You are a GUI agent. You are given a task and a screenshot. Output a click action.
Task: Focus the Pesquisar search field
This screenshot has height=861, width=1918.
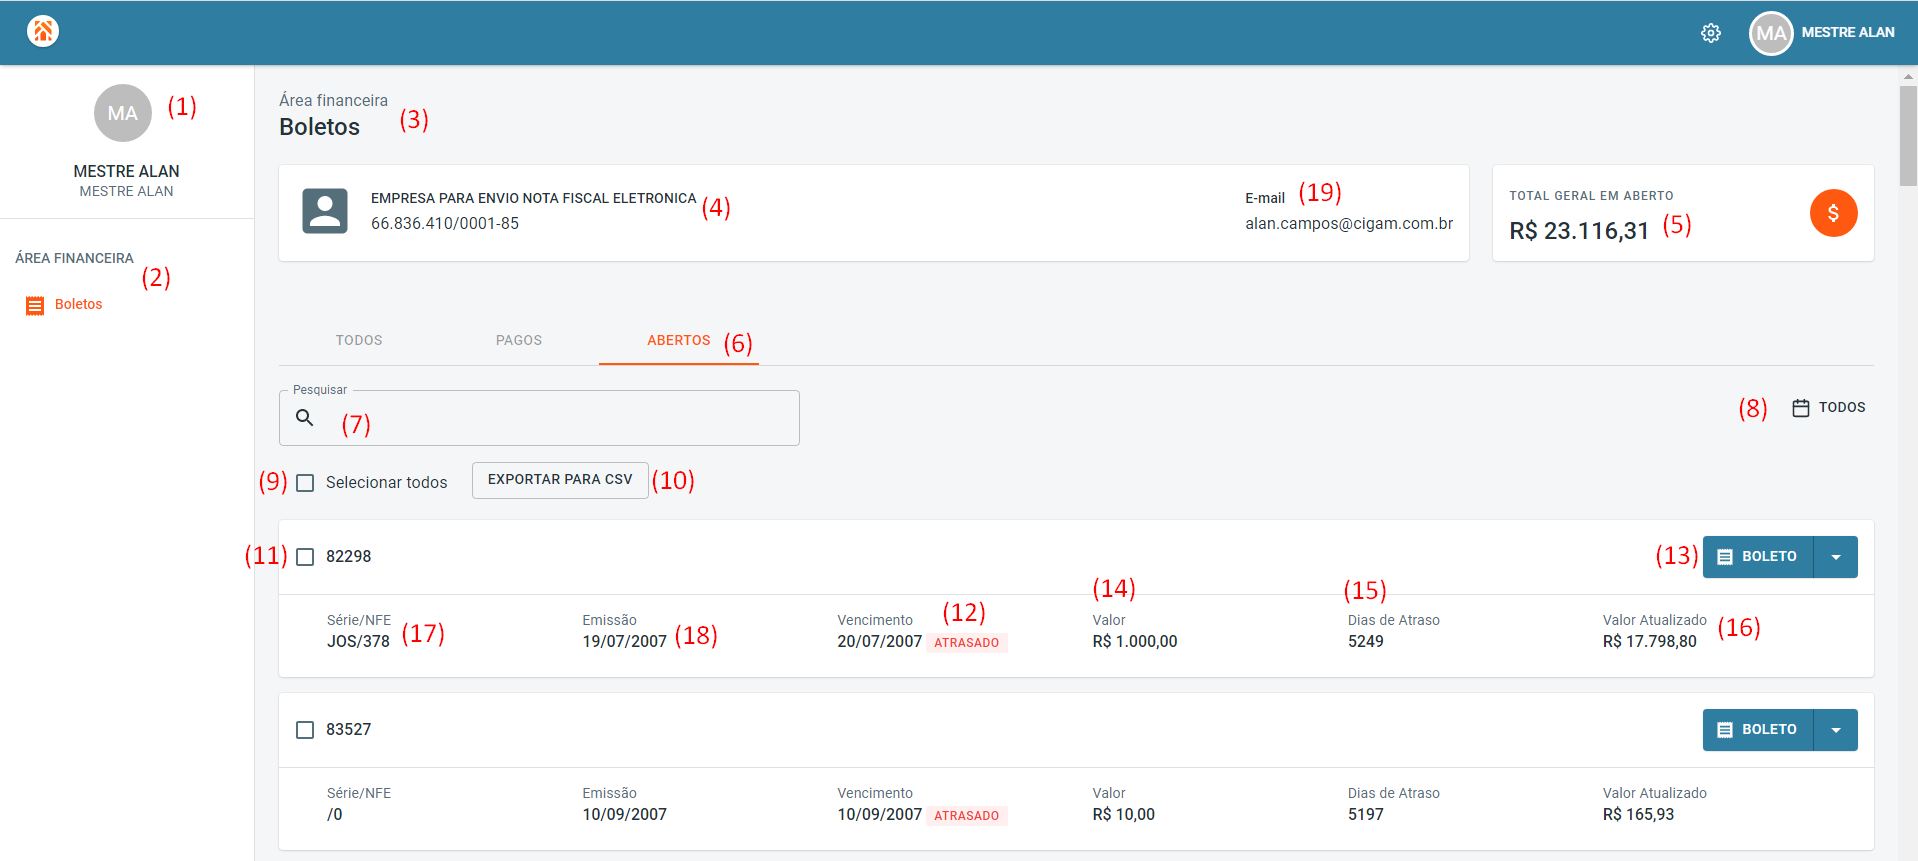(x=539, y=418)
